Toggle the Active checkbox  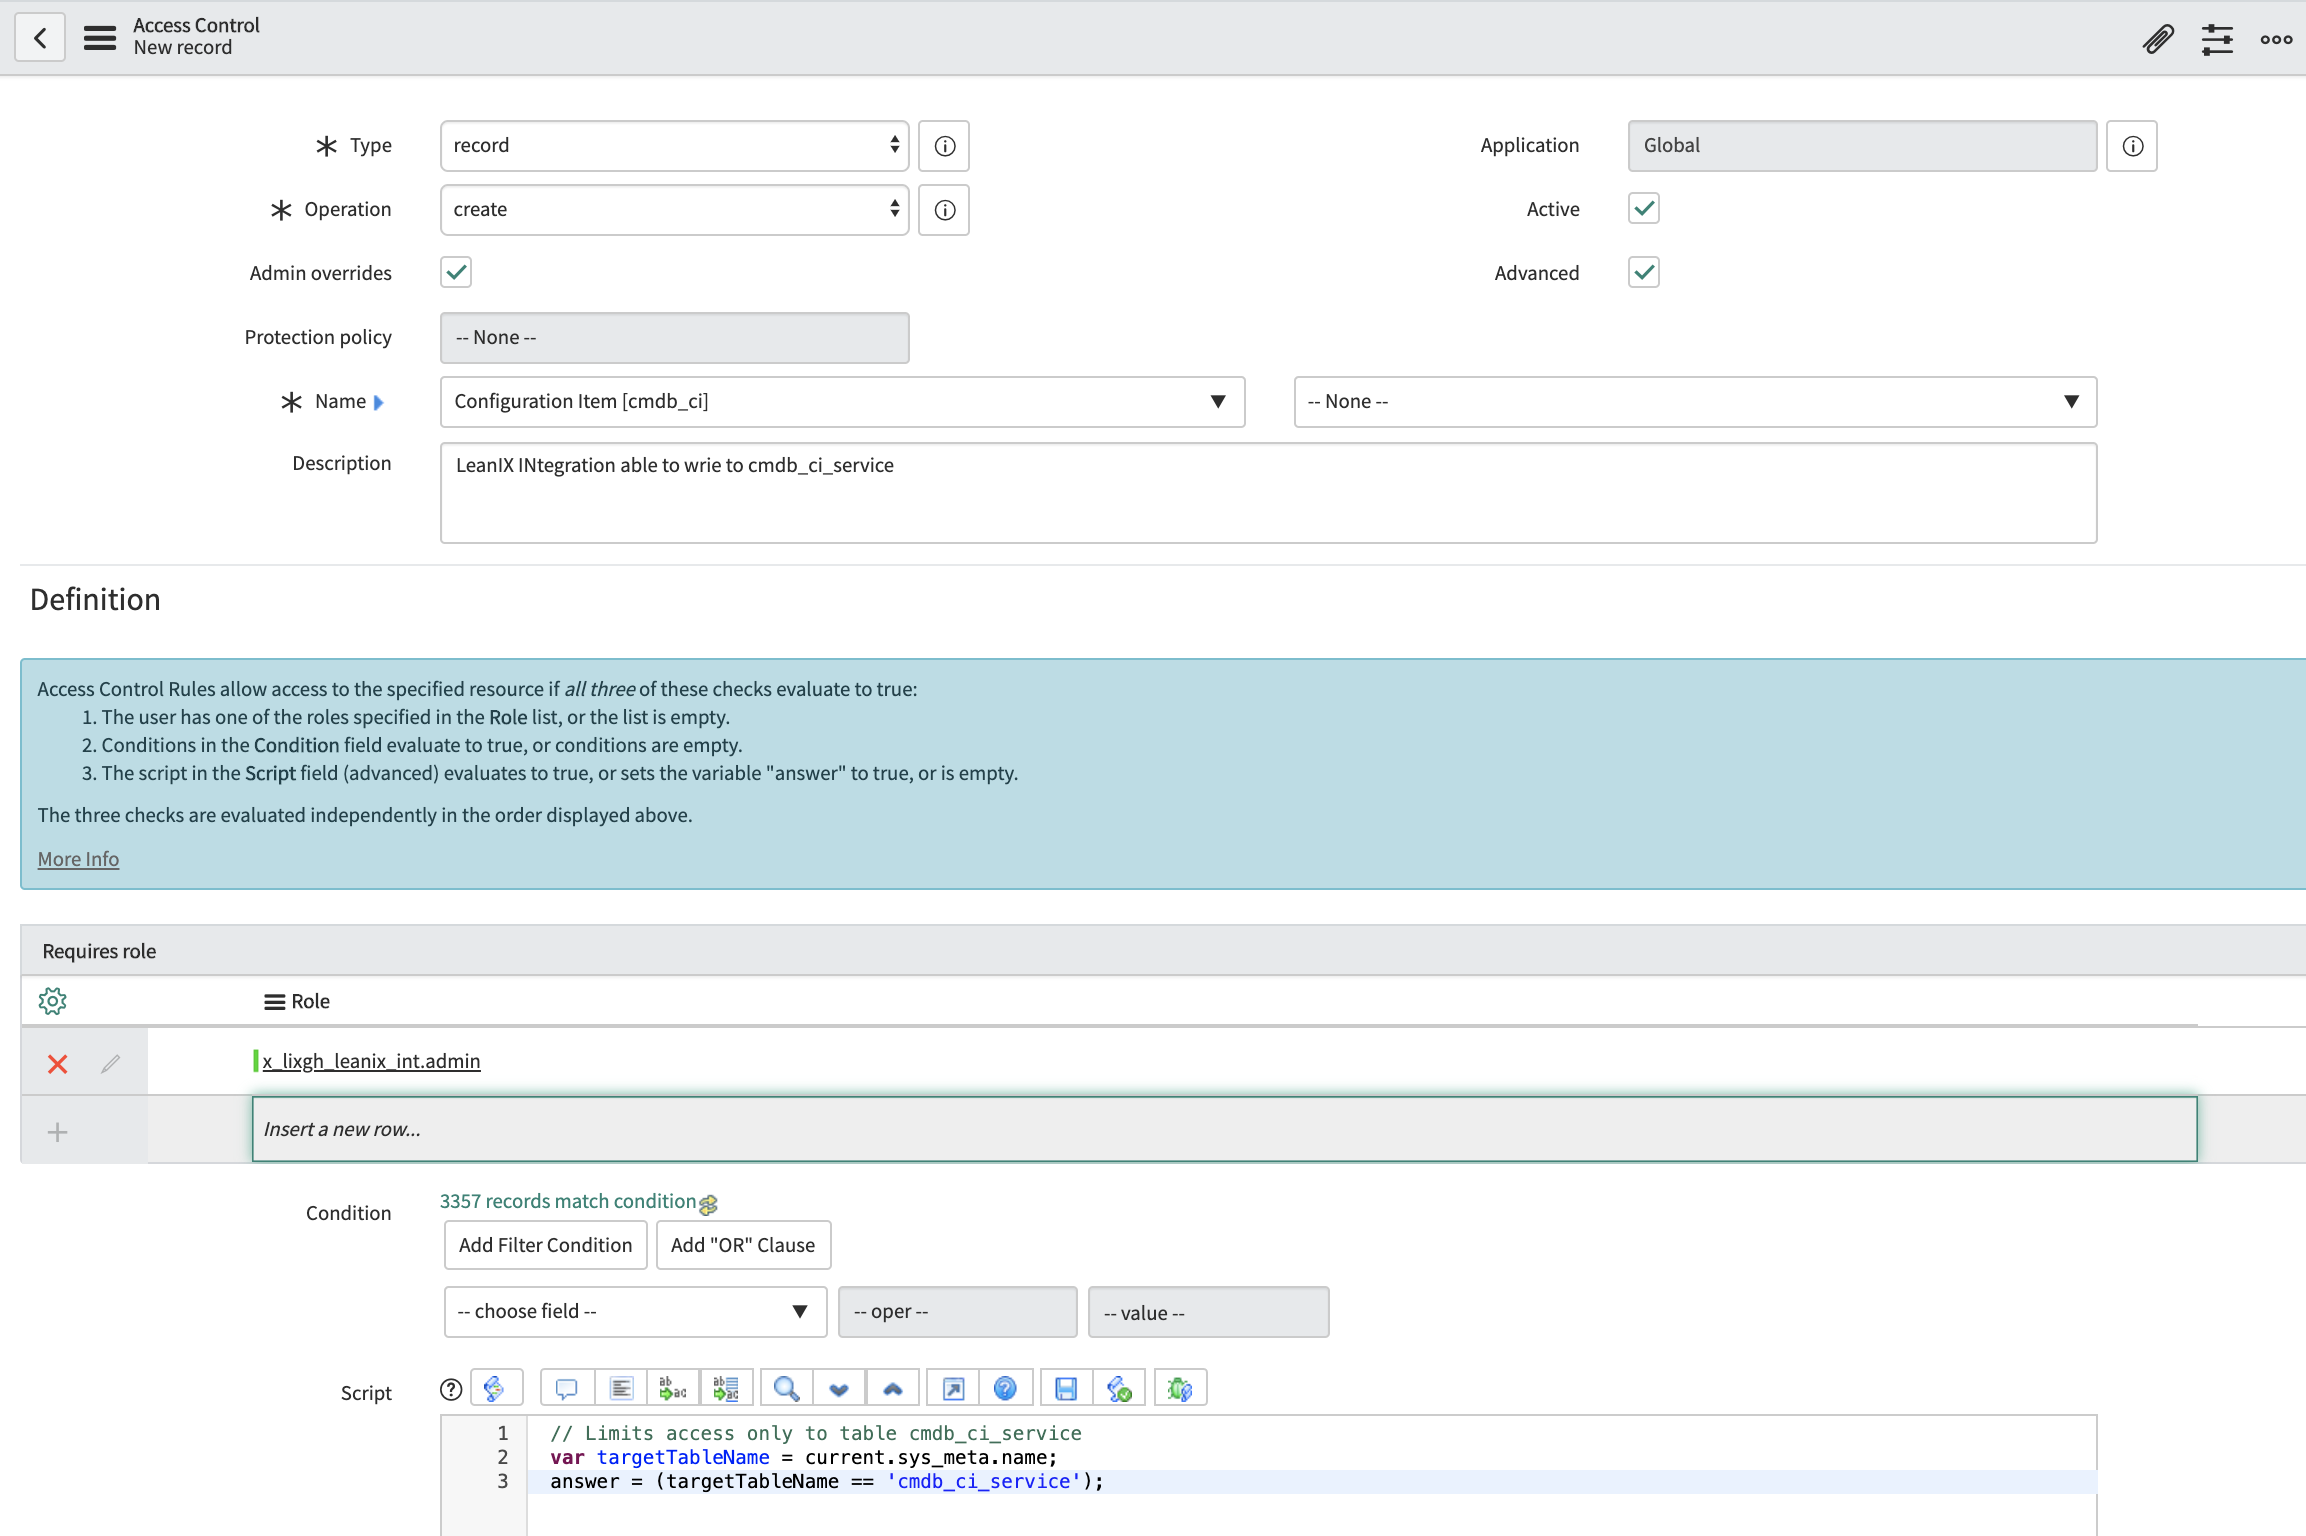1643,209
